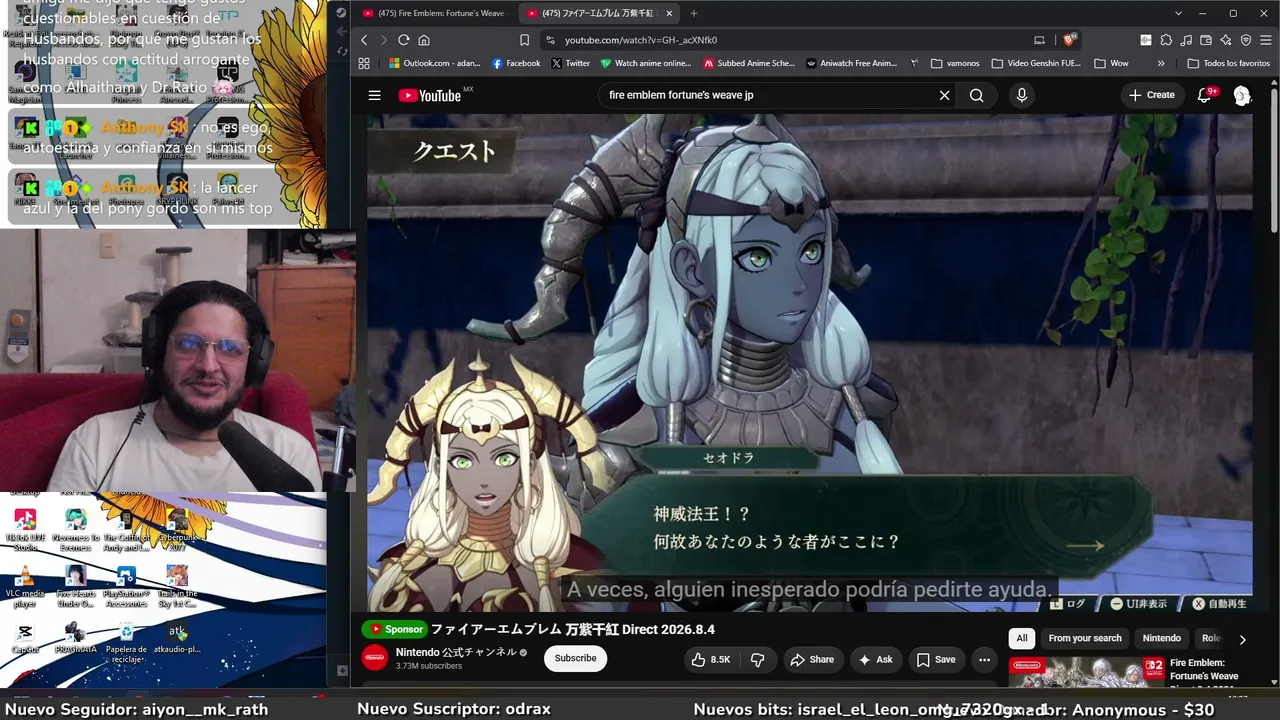
Task: Show more filter chips with the right chevron
Action: 1243,639
